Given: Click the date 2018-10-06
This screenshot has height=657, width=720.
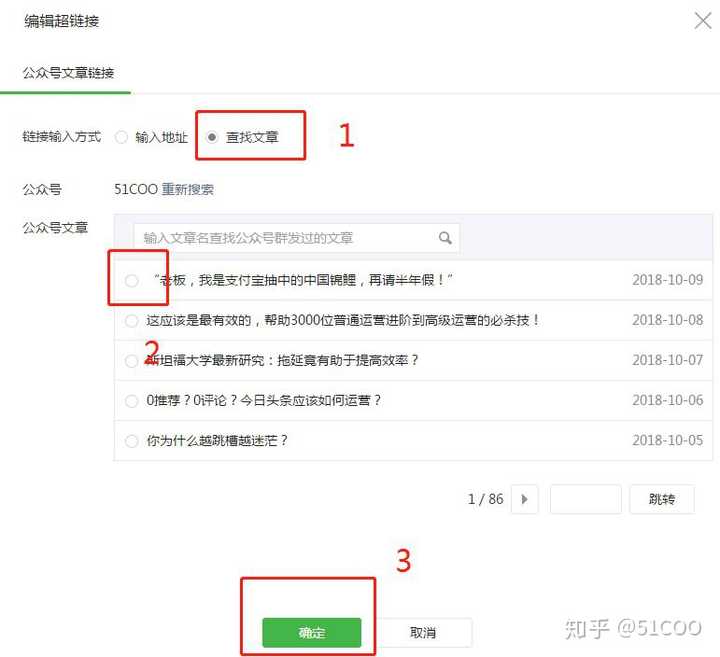Looking at the screenshot, I should (x=667, y=400).
